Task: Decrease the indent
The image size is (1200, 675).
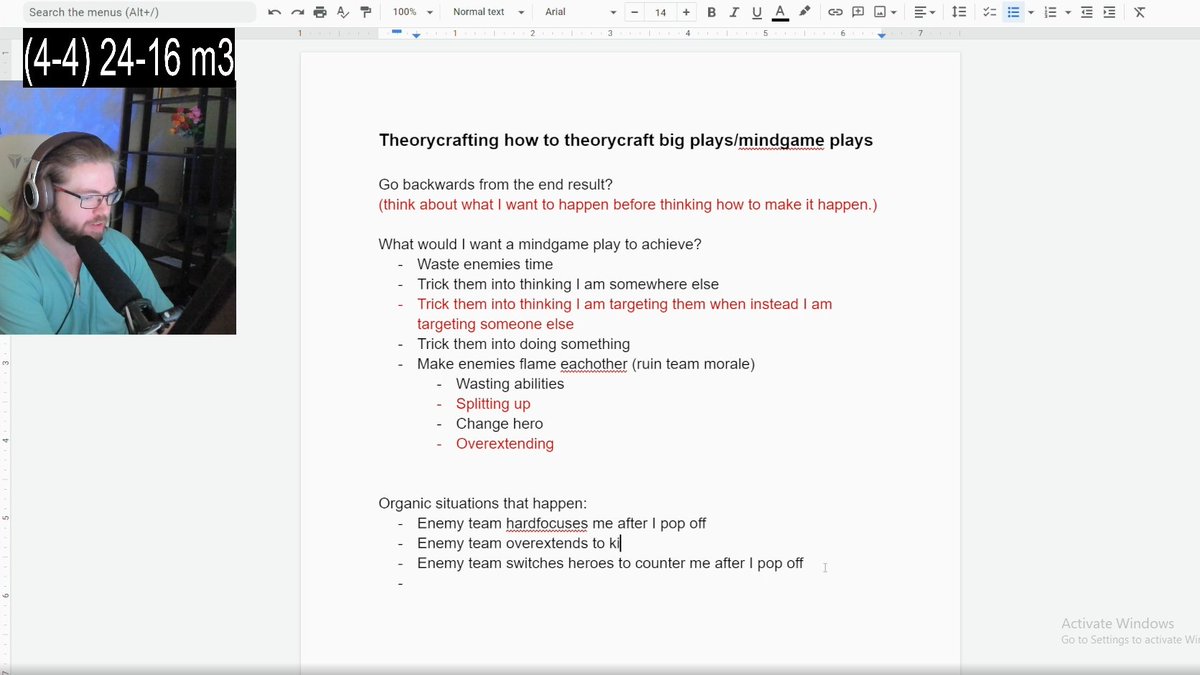Action: tap(1087, 12)
